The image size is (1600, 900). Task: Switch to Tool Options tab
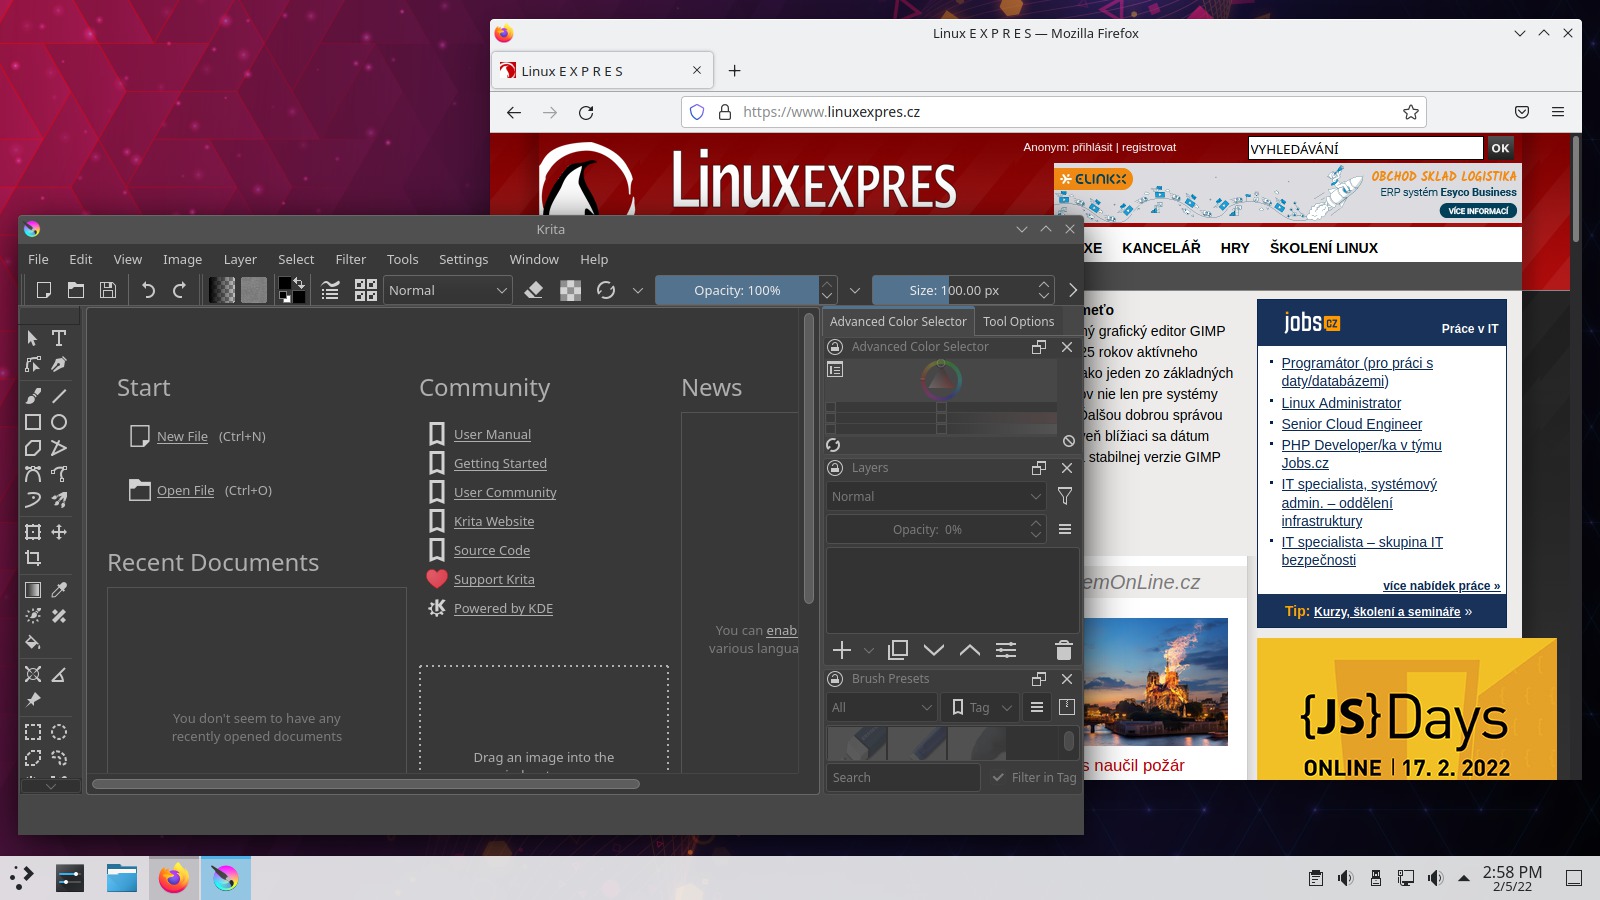tap(1018, 321)
